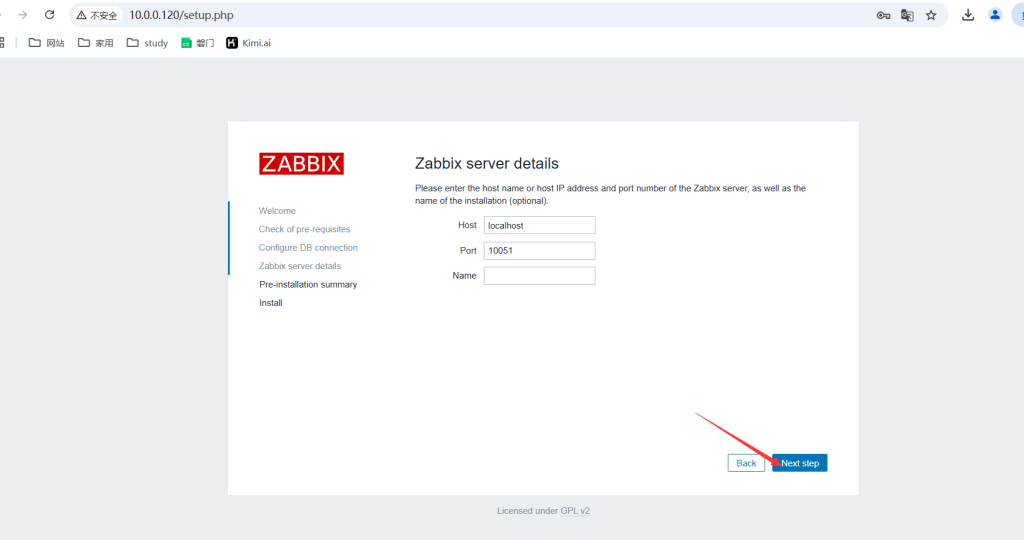This screenshot has height=540, width=1024.
Task: Click the ZABBIX logo
Action: click(301, 164)
